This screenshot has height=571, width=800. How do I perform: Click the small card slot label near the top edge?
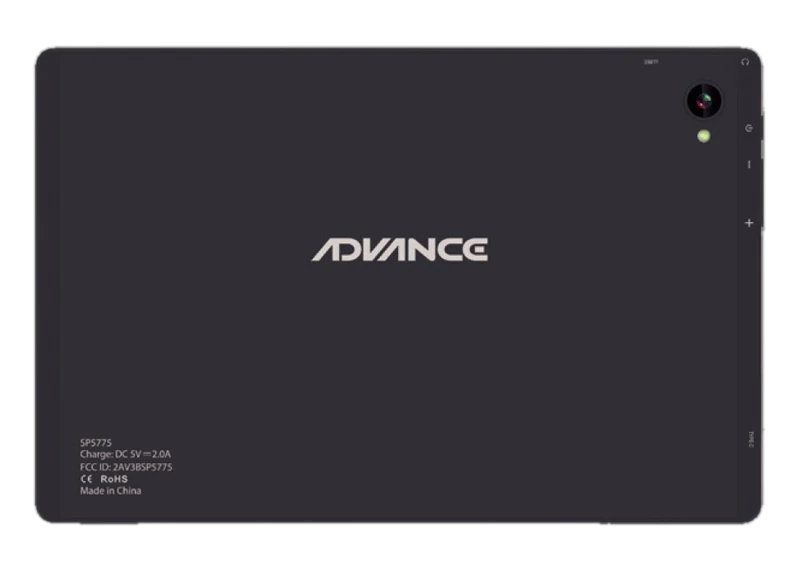pos(651,62)
